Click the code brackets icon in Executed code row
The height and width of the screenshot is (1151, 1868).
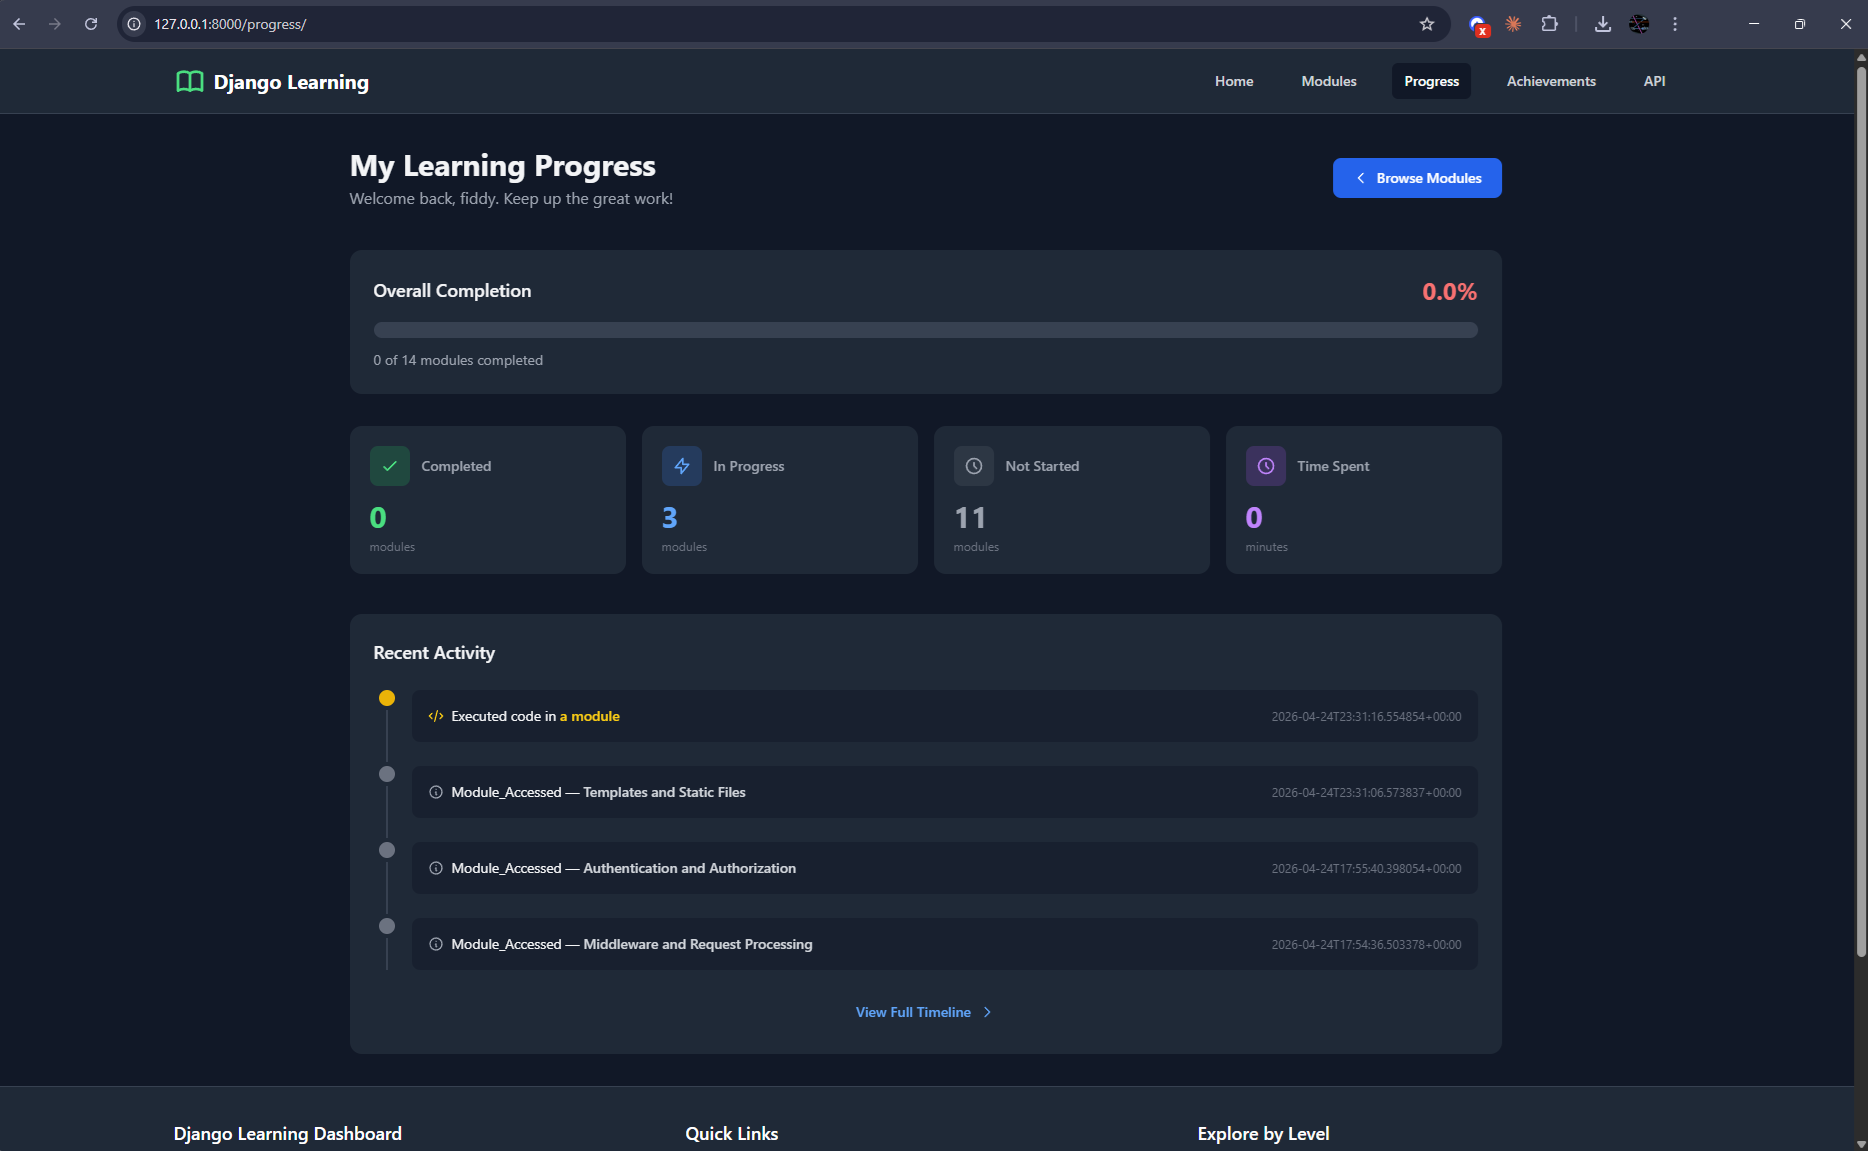(436, 716)
